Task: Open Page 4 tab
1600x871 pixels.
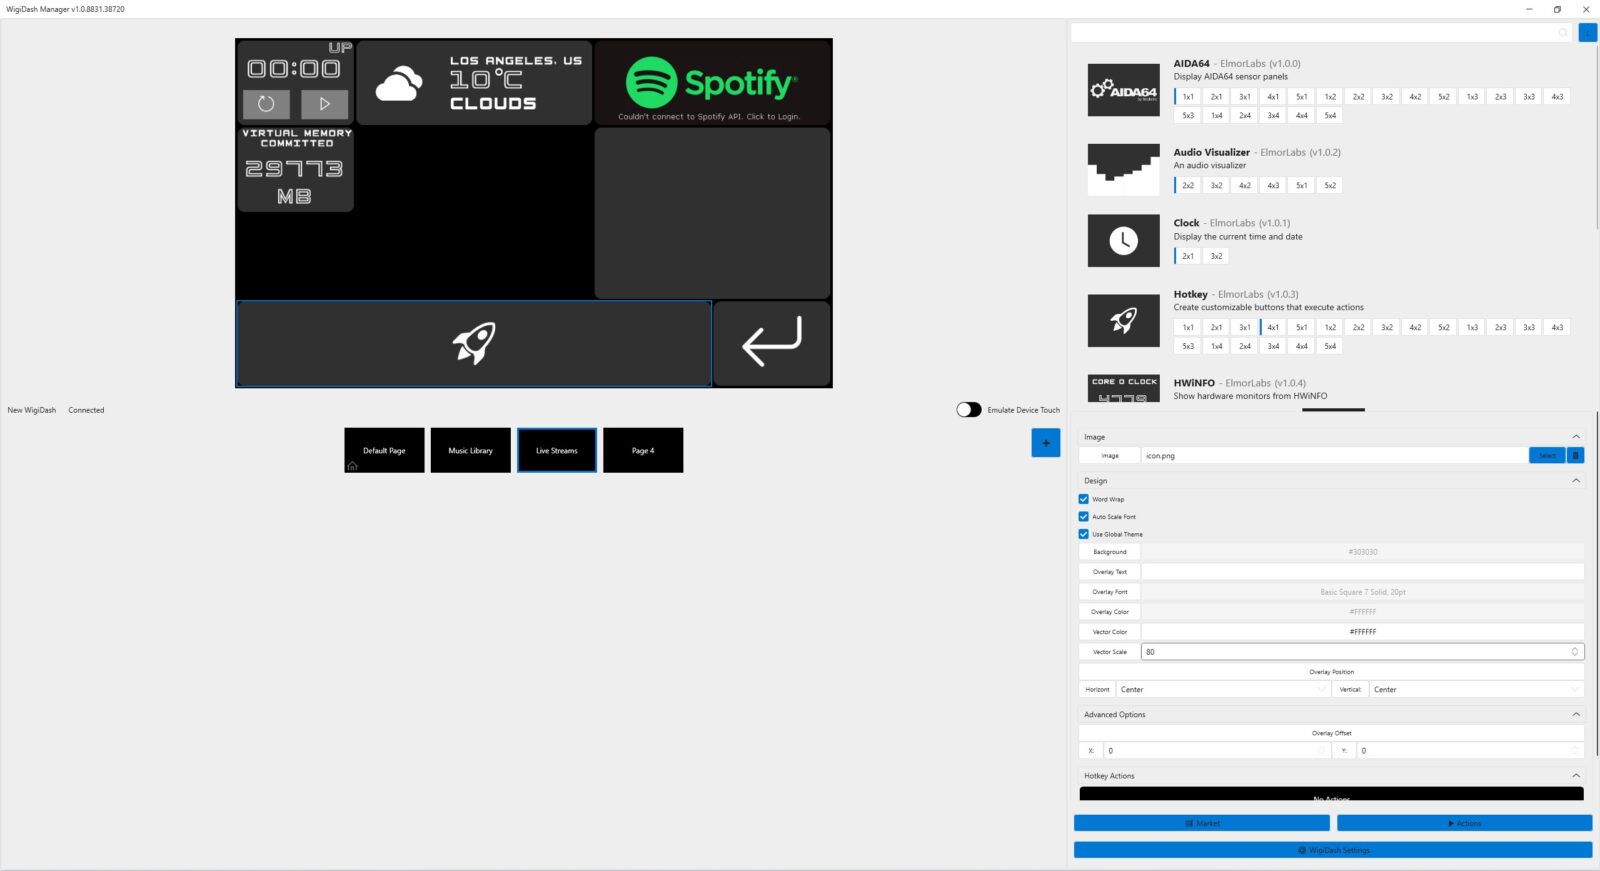Action: [x=643, y=451]
